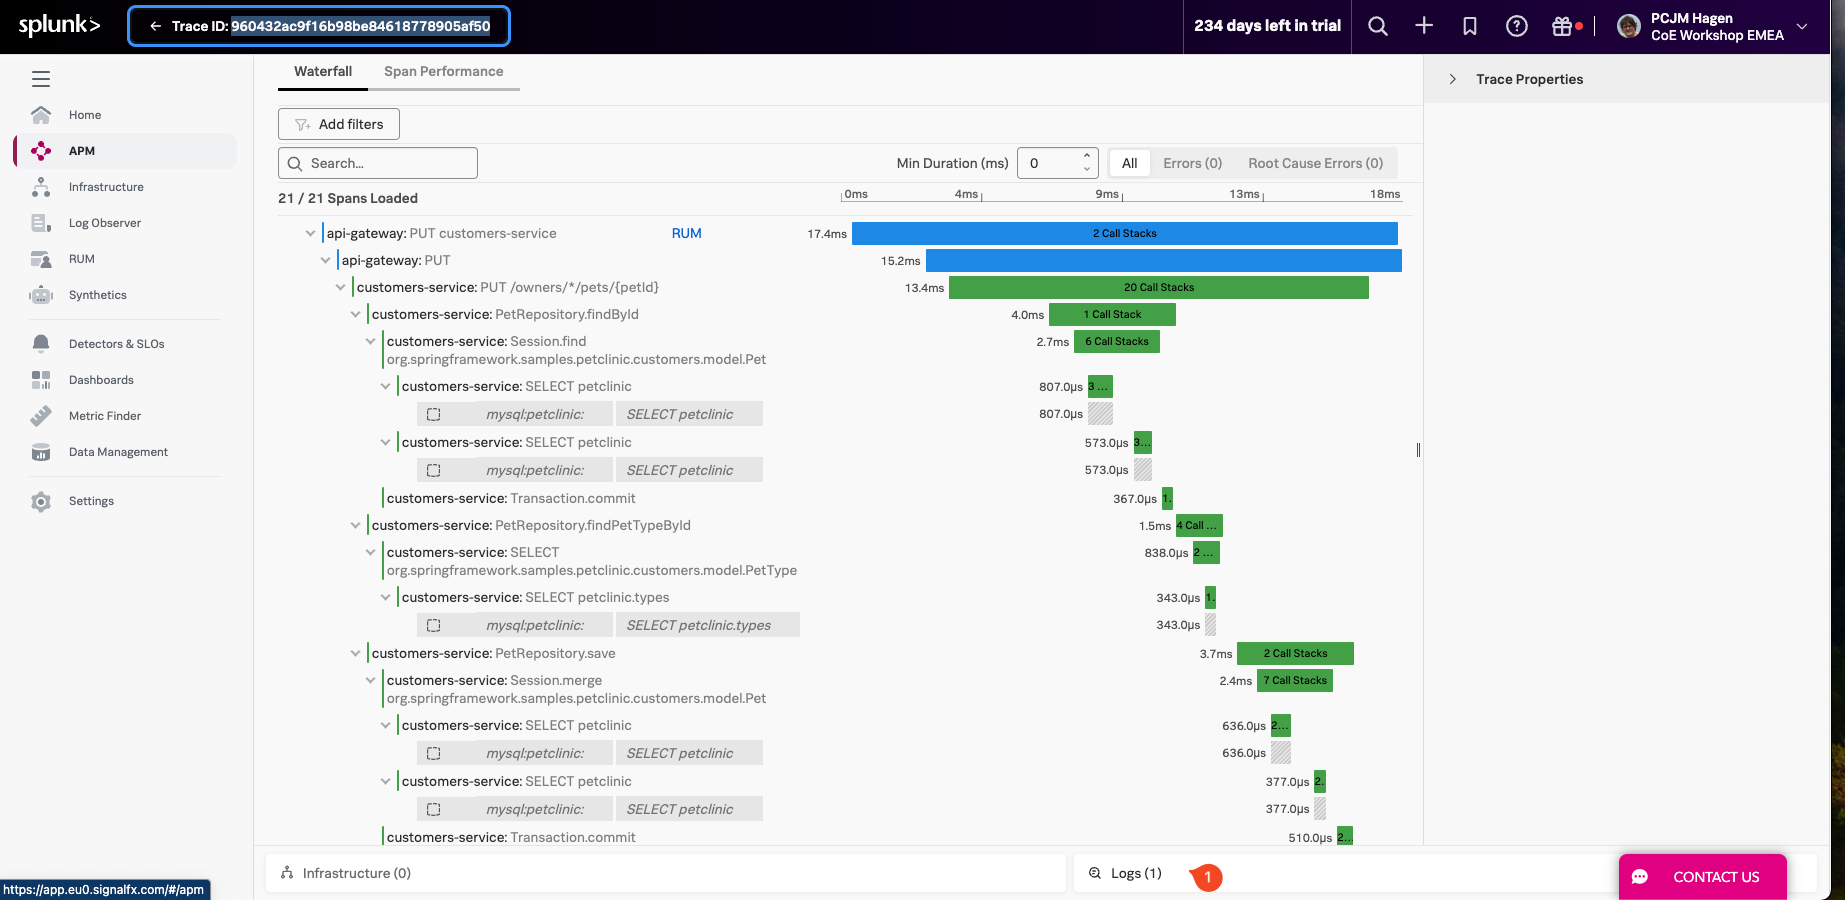1845x900 pixels.
Task: Collapse the PetRepository.findById span
Action: coord(355,315)
